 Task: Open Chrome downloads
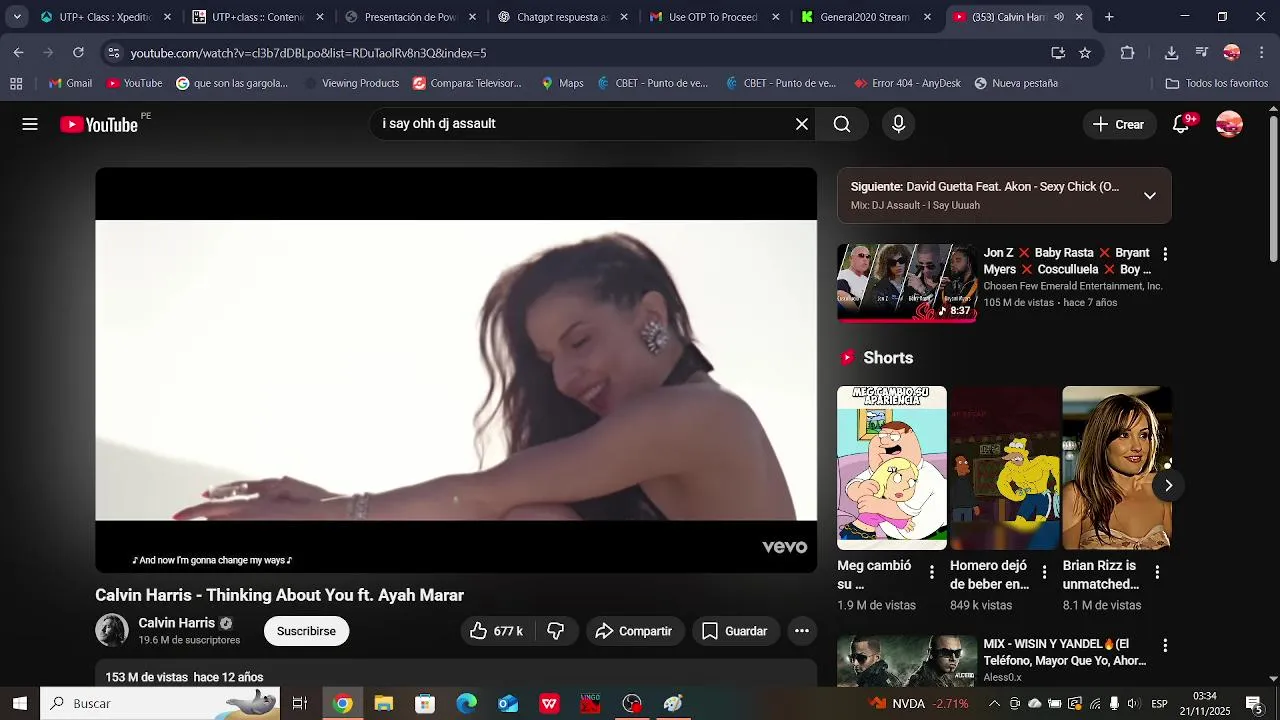[1172, 53]
